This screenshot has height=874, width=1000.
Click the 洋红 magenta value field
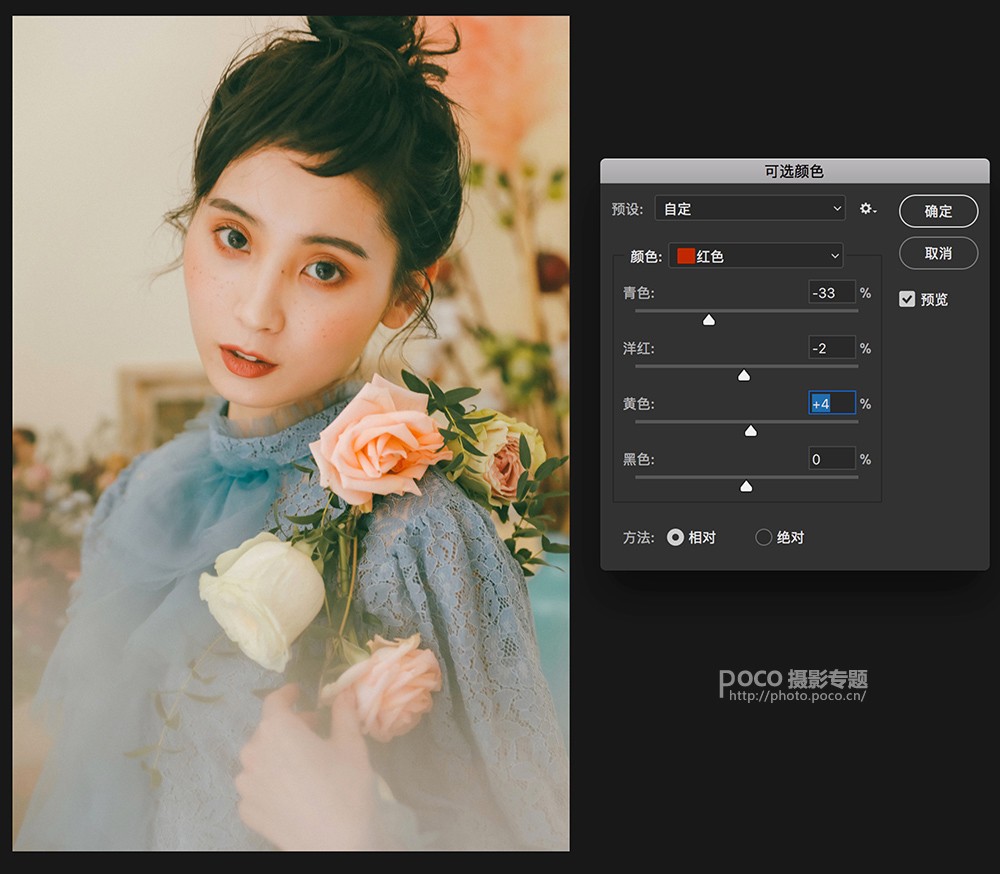pyautogui.click(x=832, y=348)
